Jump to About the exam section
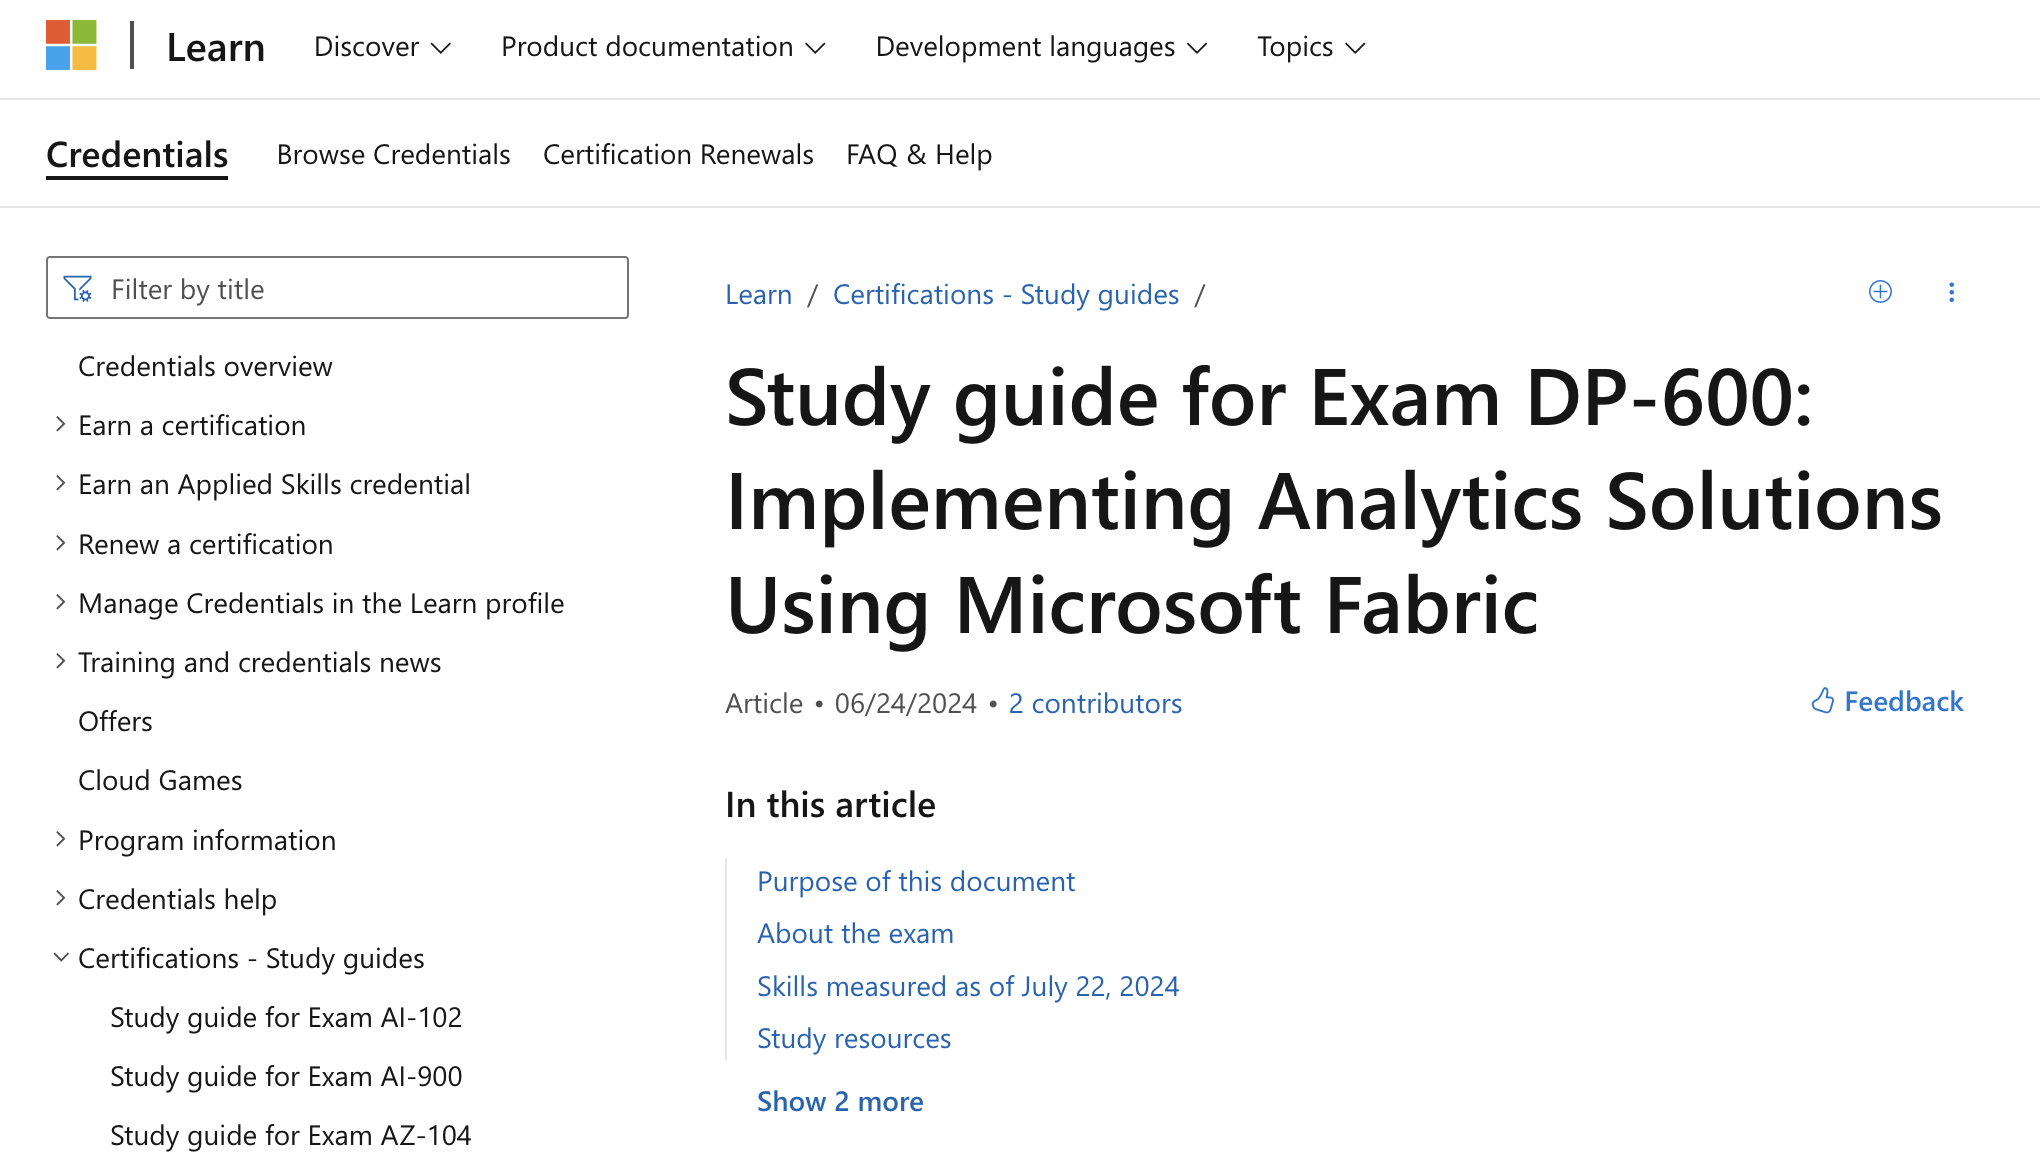 click(x=855, y=934)
